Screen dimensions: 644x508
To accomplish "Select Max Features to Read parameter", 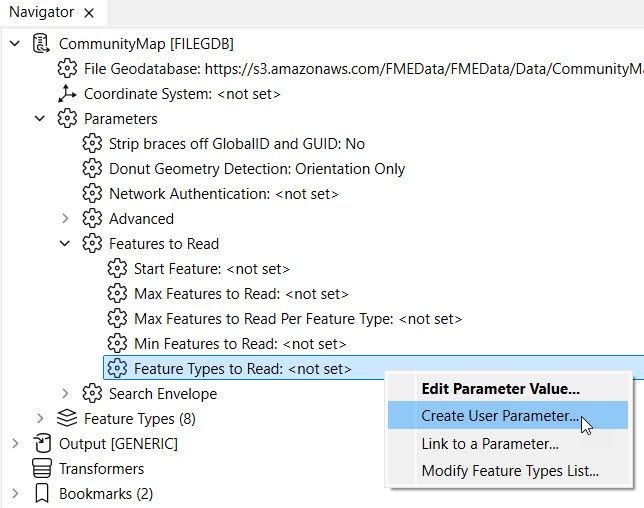I will click(240, 294).
